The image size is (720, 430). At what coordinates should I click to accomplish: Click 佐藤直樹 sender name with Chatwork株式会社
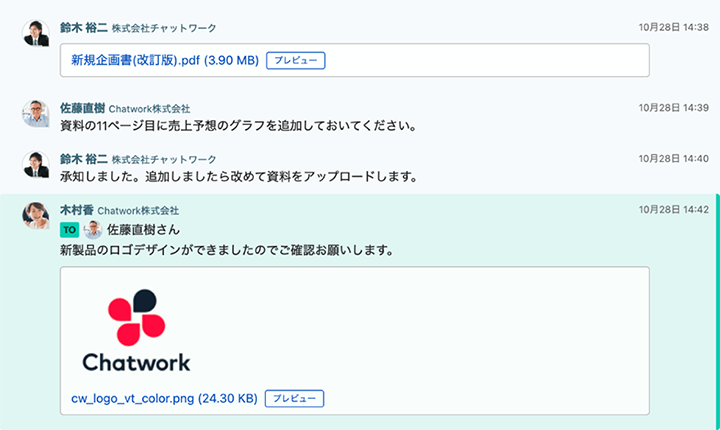click(81, 108)
